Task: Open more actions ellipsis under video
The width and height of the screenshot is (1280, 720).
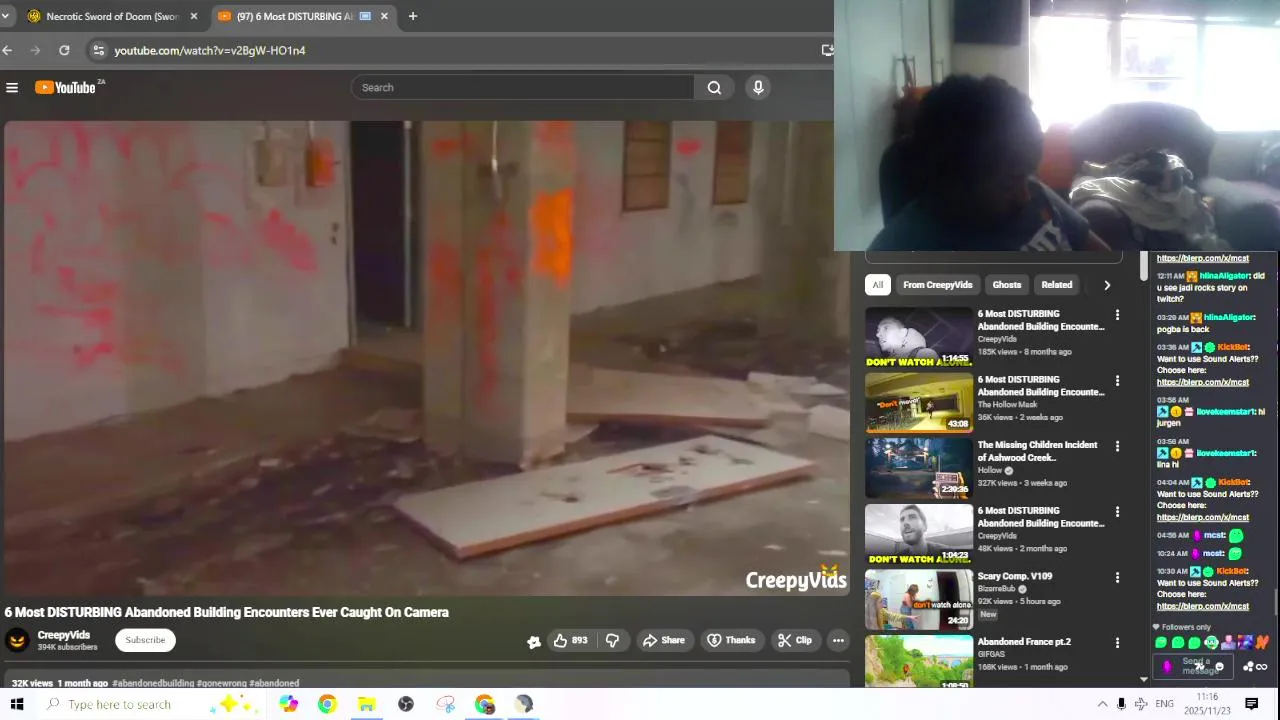Action: coord(838,640)
